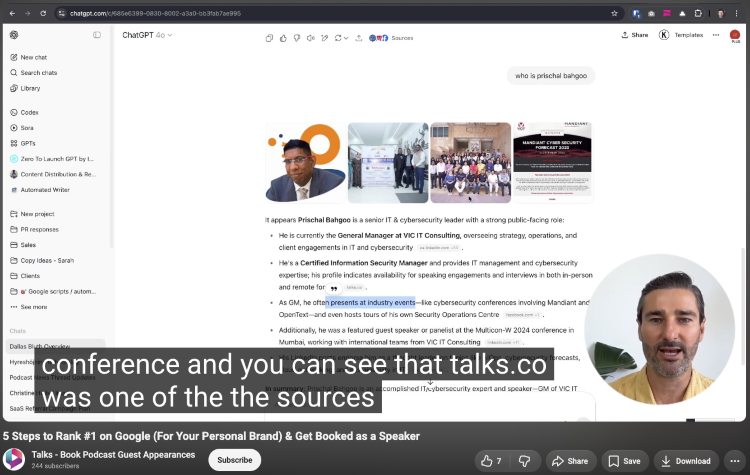Open the Talks channel avatar
Screen dimensions: 750x475
click(x=14, y=460)
